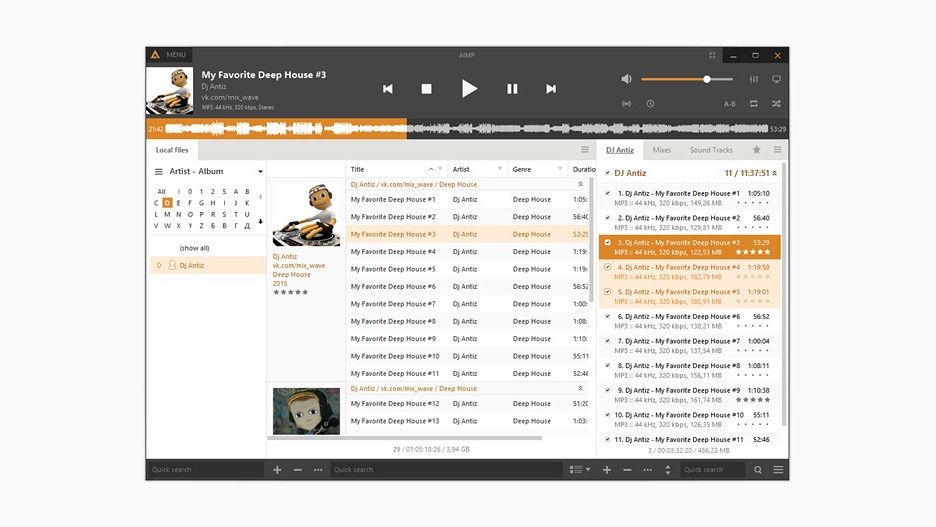This screenshot has width=936, height=527.
Task: Skip to the next track
Action: (551, 89)
